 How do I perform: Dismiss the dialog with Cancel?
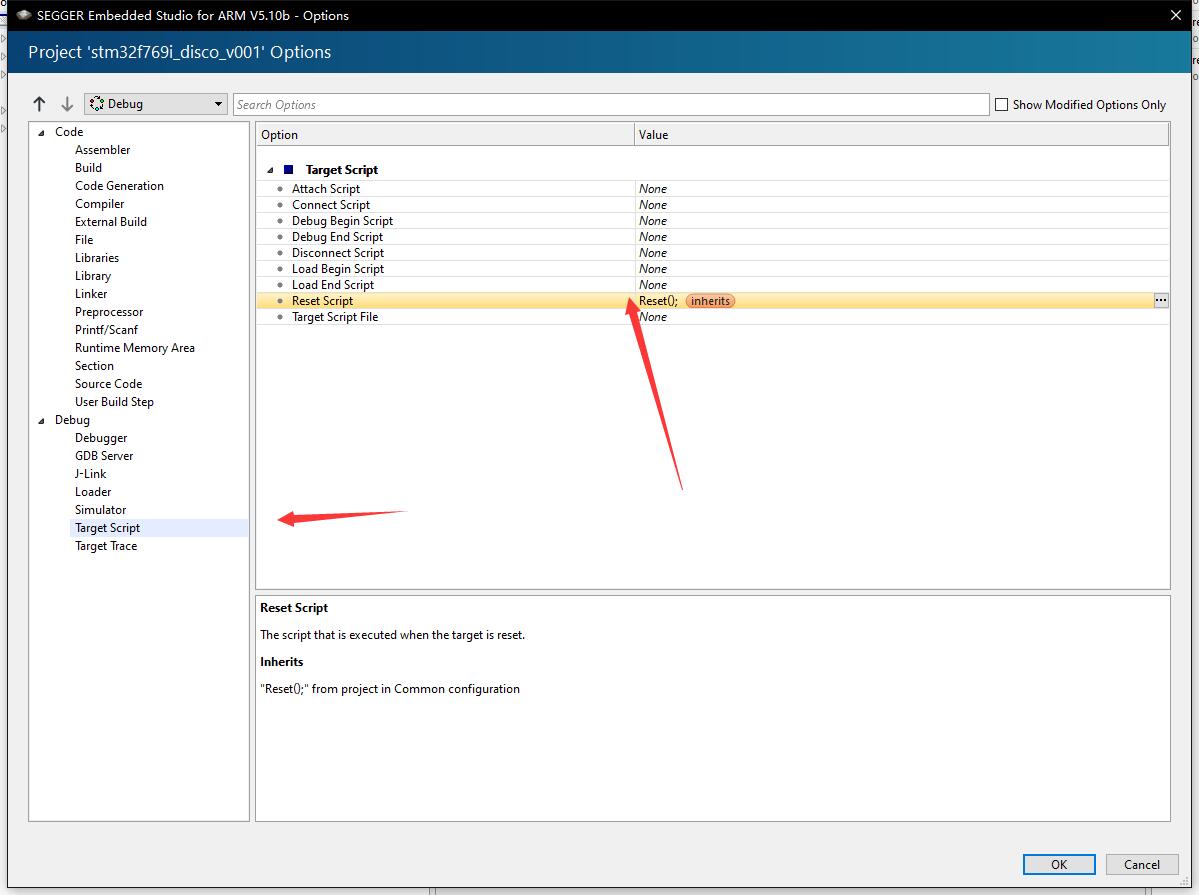pyautogui.click(x=1142, y=864)
